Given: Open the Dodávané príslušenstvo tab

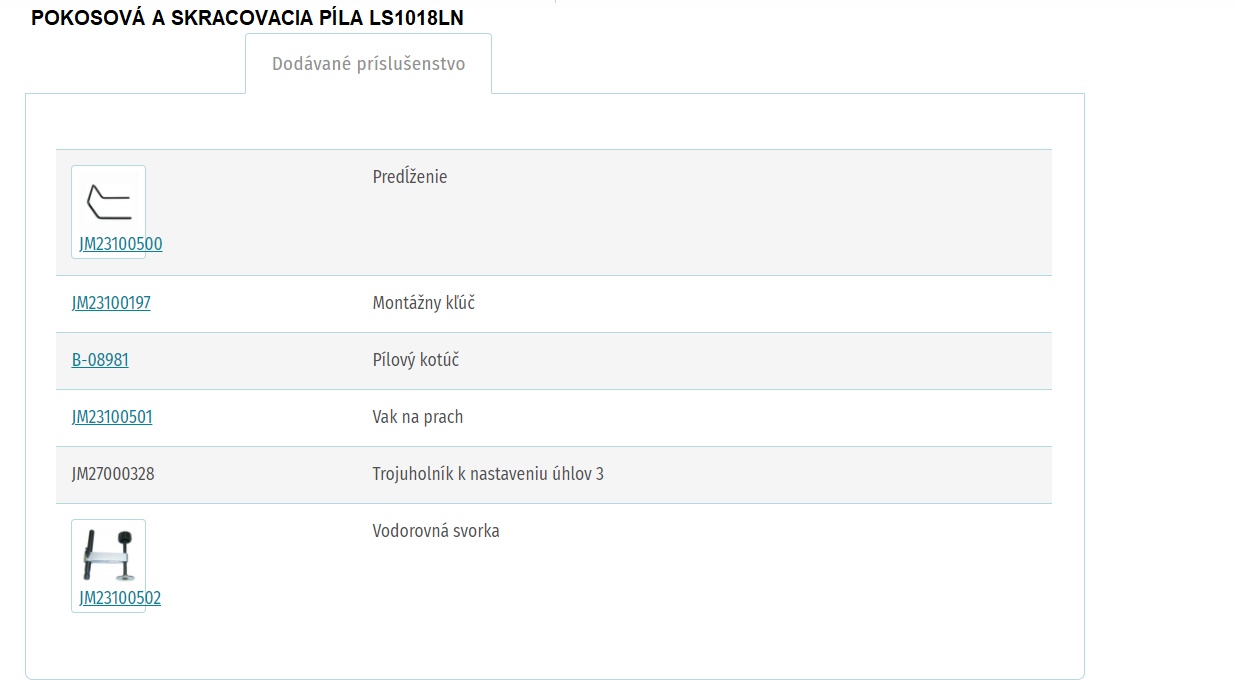Looking at the screenshot, I should [x=368, y=64].
